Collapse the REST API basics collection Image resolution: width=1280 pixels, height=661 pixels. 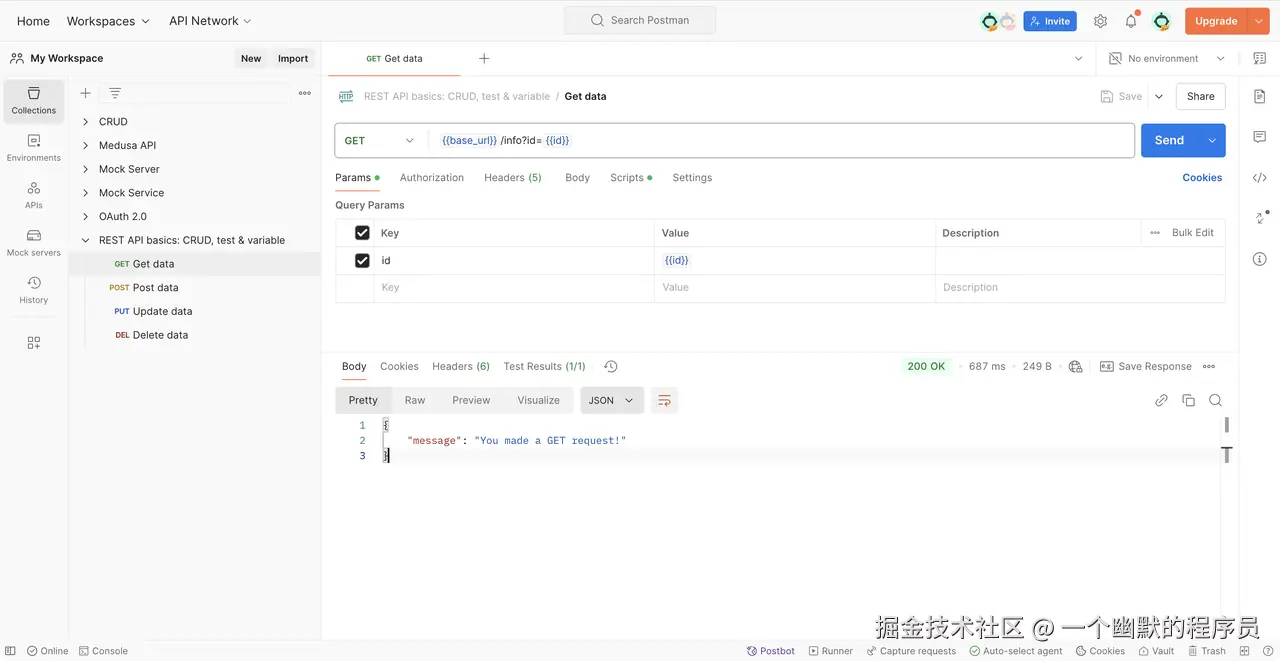click(85, 241)
